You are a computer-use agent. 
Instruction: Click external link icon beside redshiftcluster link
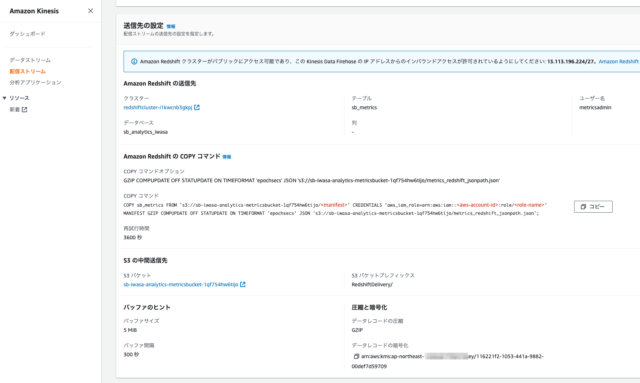[x=197, y=107]
